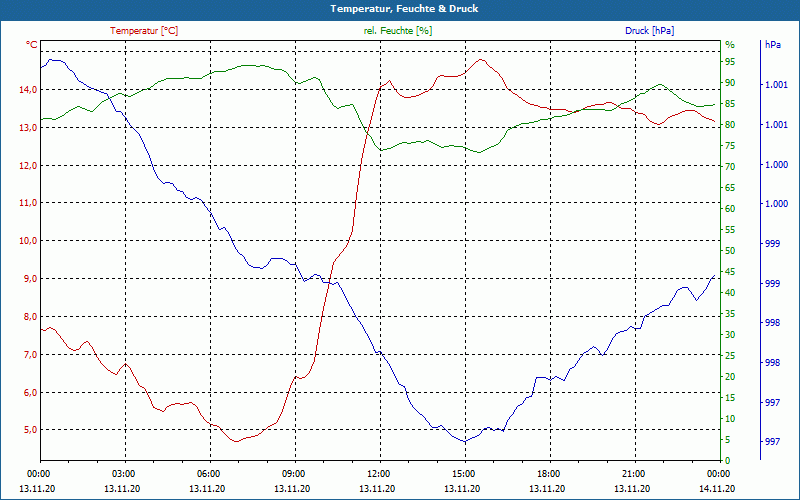Screen dimensions: 800x500
Task: Click the '11,0' temperature axis value
Action: click(x=28, y=203)
